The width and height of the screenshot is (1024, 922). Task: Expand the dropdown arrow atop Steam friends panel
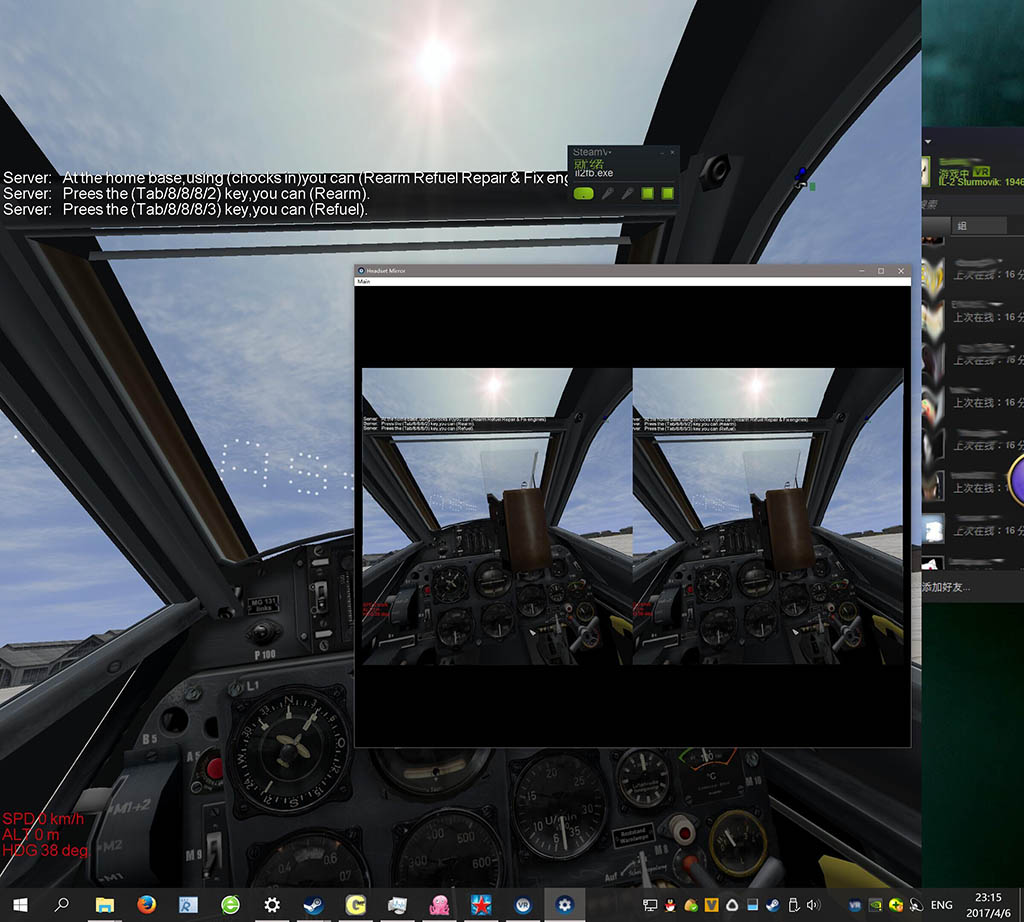928,142
